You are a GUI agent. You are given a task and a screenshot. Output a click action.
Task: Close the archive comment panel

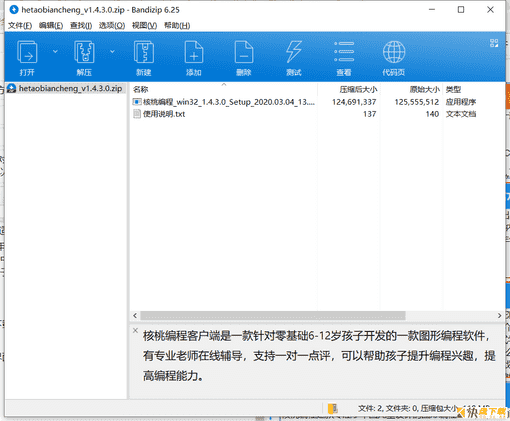tap(135, 330)
